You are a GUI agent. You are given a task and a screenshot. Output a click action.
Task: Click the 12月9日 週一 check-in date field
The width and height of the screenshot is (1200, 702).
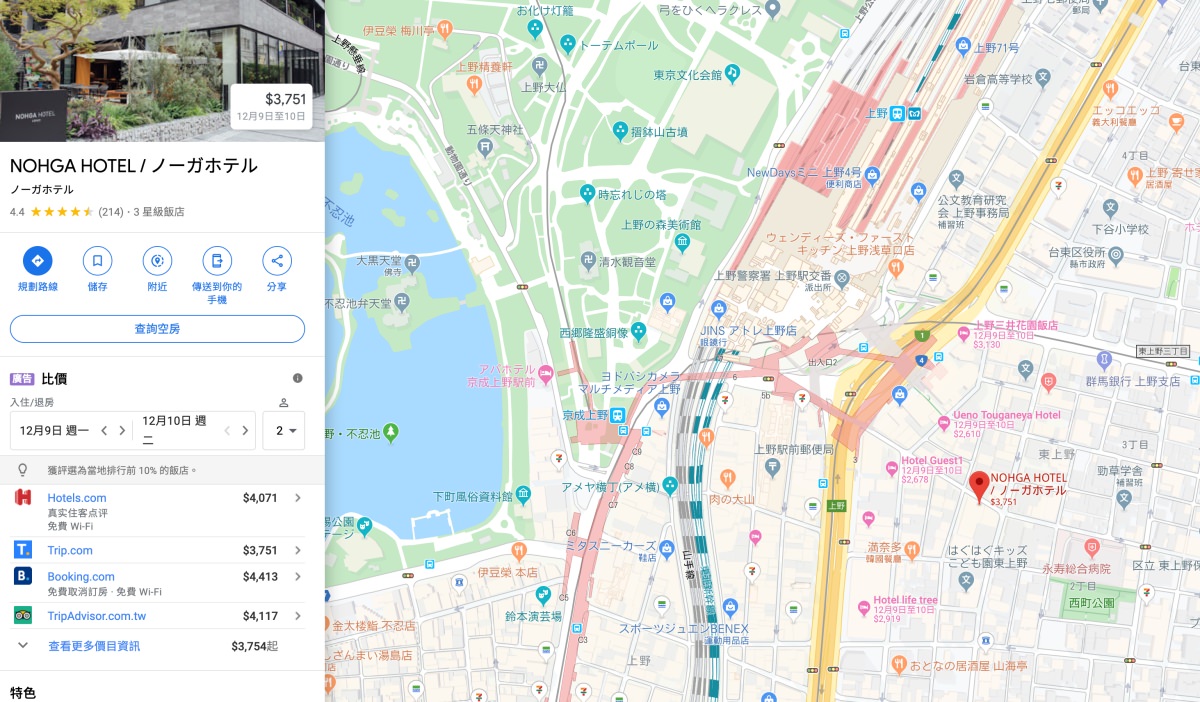54,431
